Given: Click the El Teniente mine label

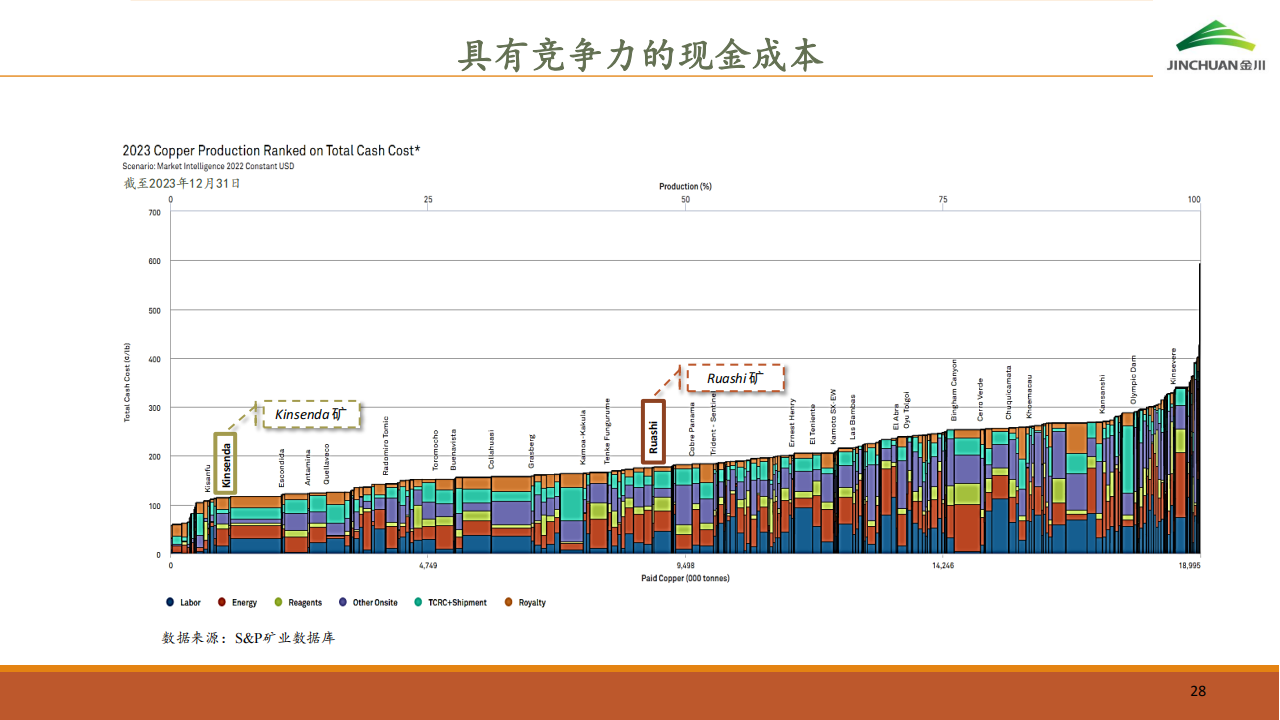Looking at the screenshot, I should click(813, 424).
